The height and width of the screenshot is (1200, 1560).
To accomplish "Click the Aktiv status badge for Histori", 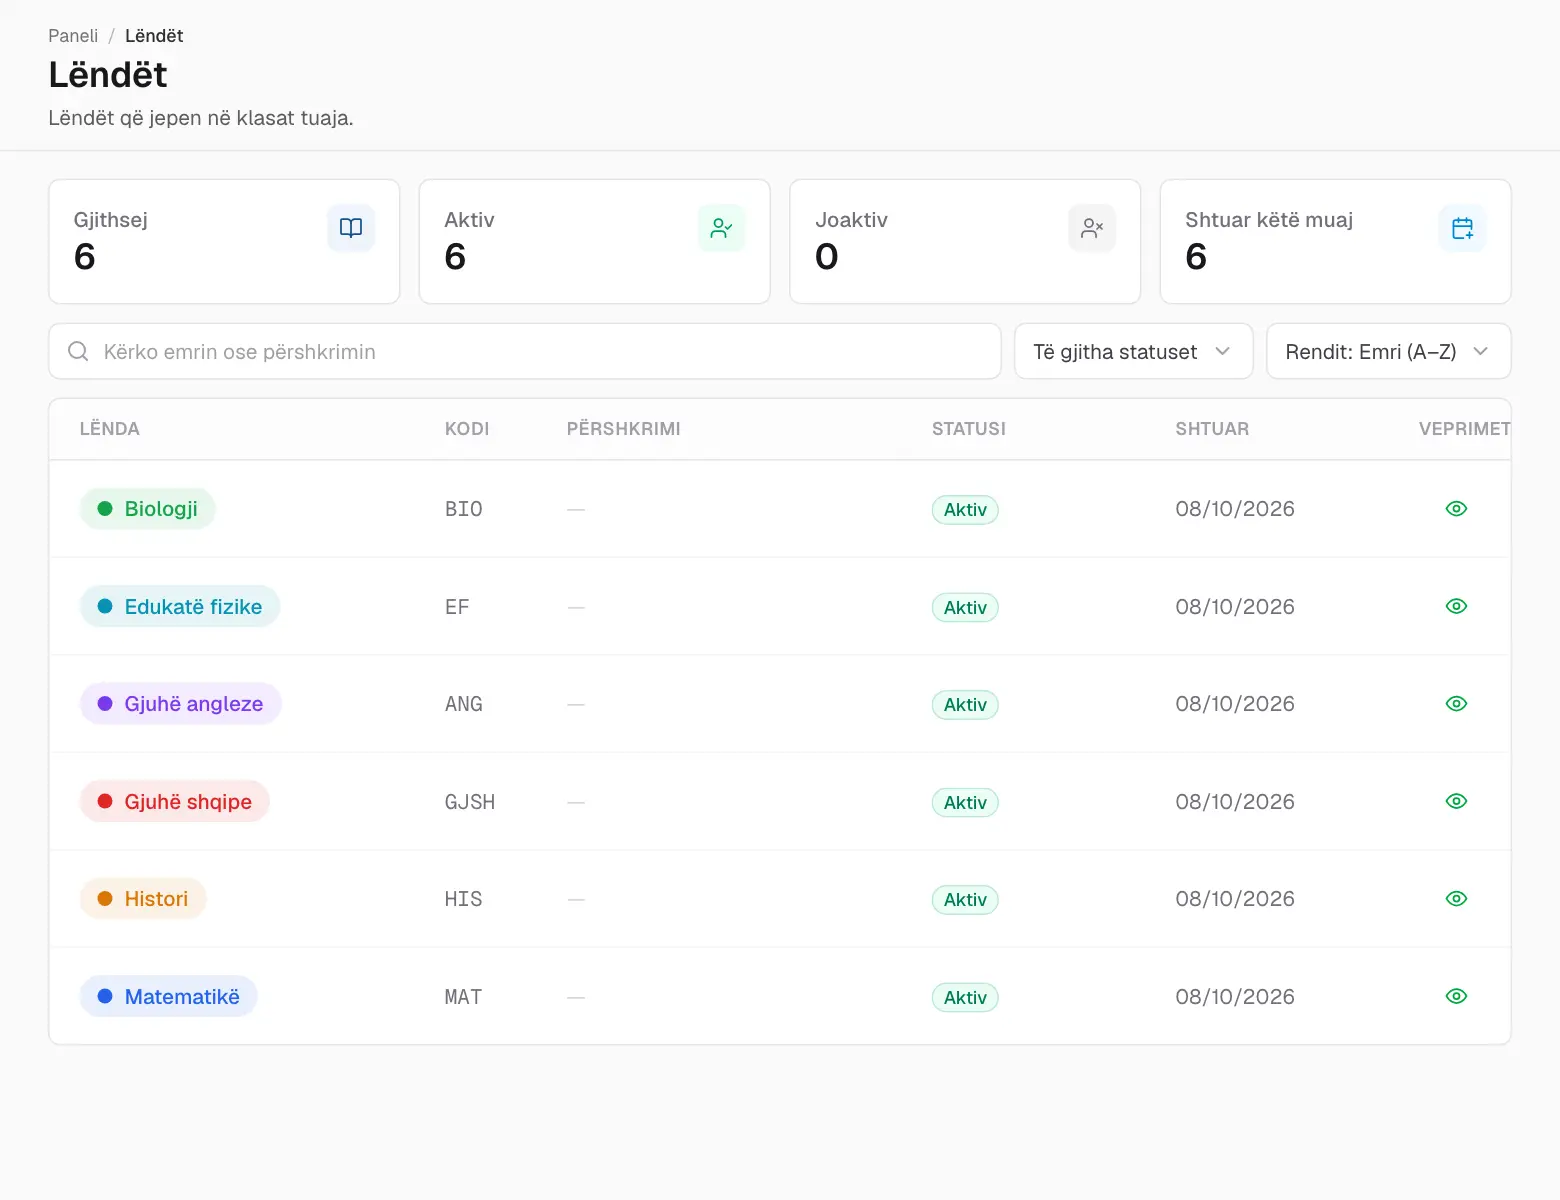I will click(x=965, y=900).
